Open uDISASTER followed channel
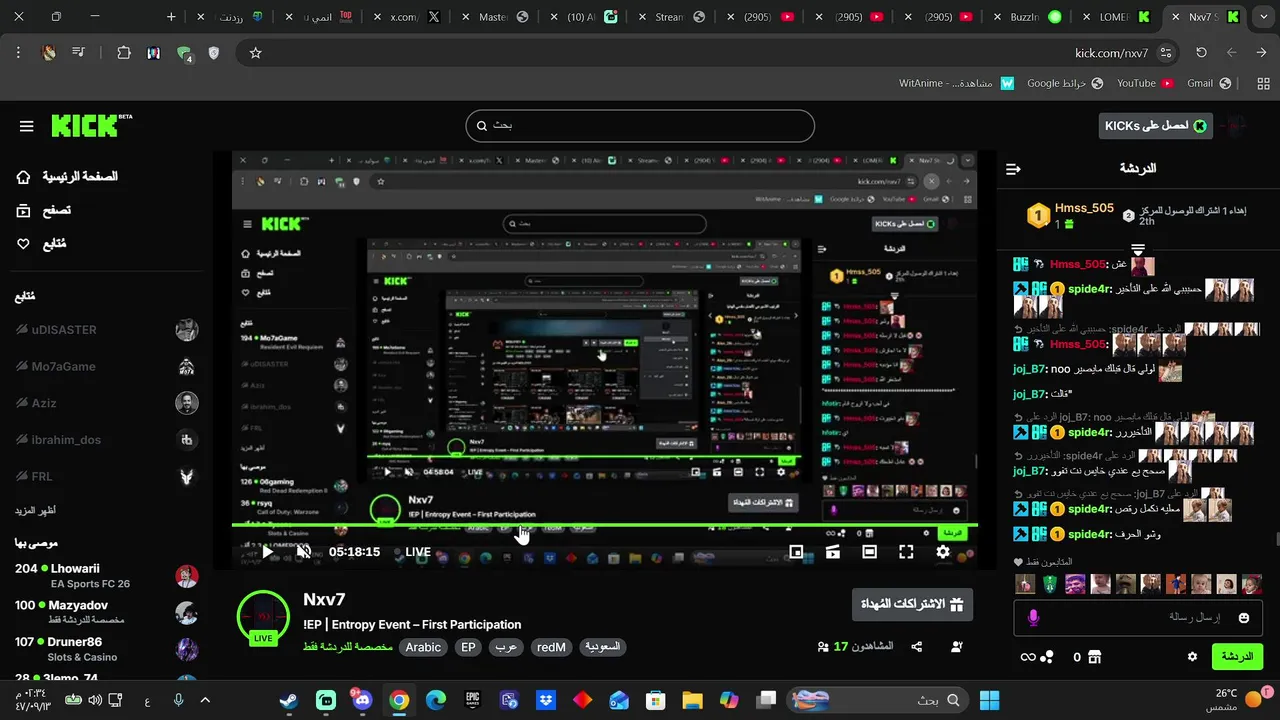This screenshot has width=1280, height=720. click(x=107, y=330)
